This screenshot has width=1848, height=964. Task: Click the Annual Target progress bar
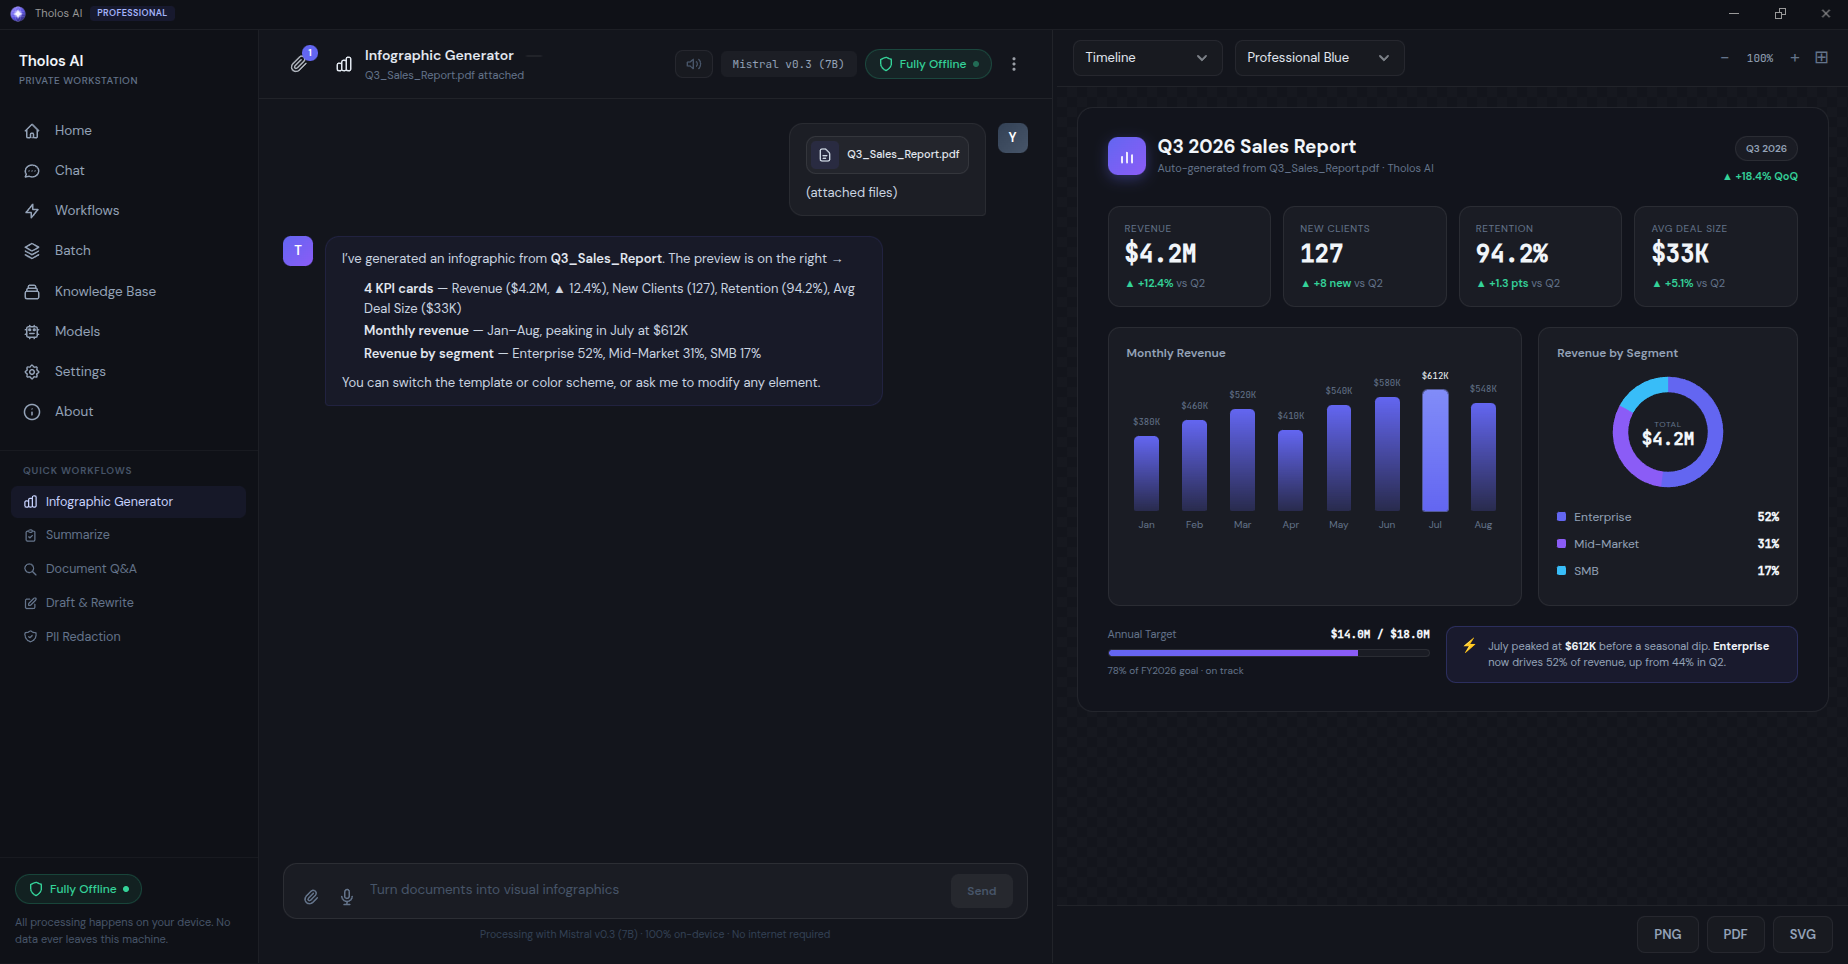pos(1268,653)
